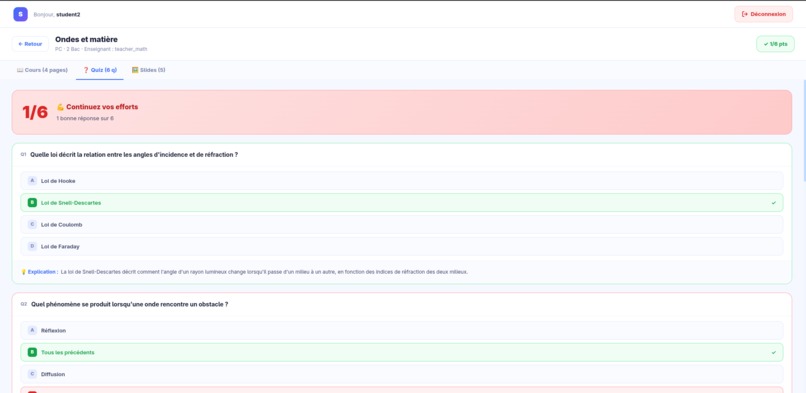Click the text '1 bonne réponse sur 6'
This screenshot has height=393, width=806.
point(85,118)
